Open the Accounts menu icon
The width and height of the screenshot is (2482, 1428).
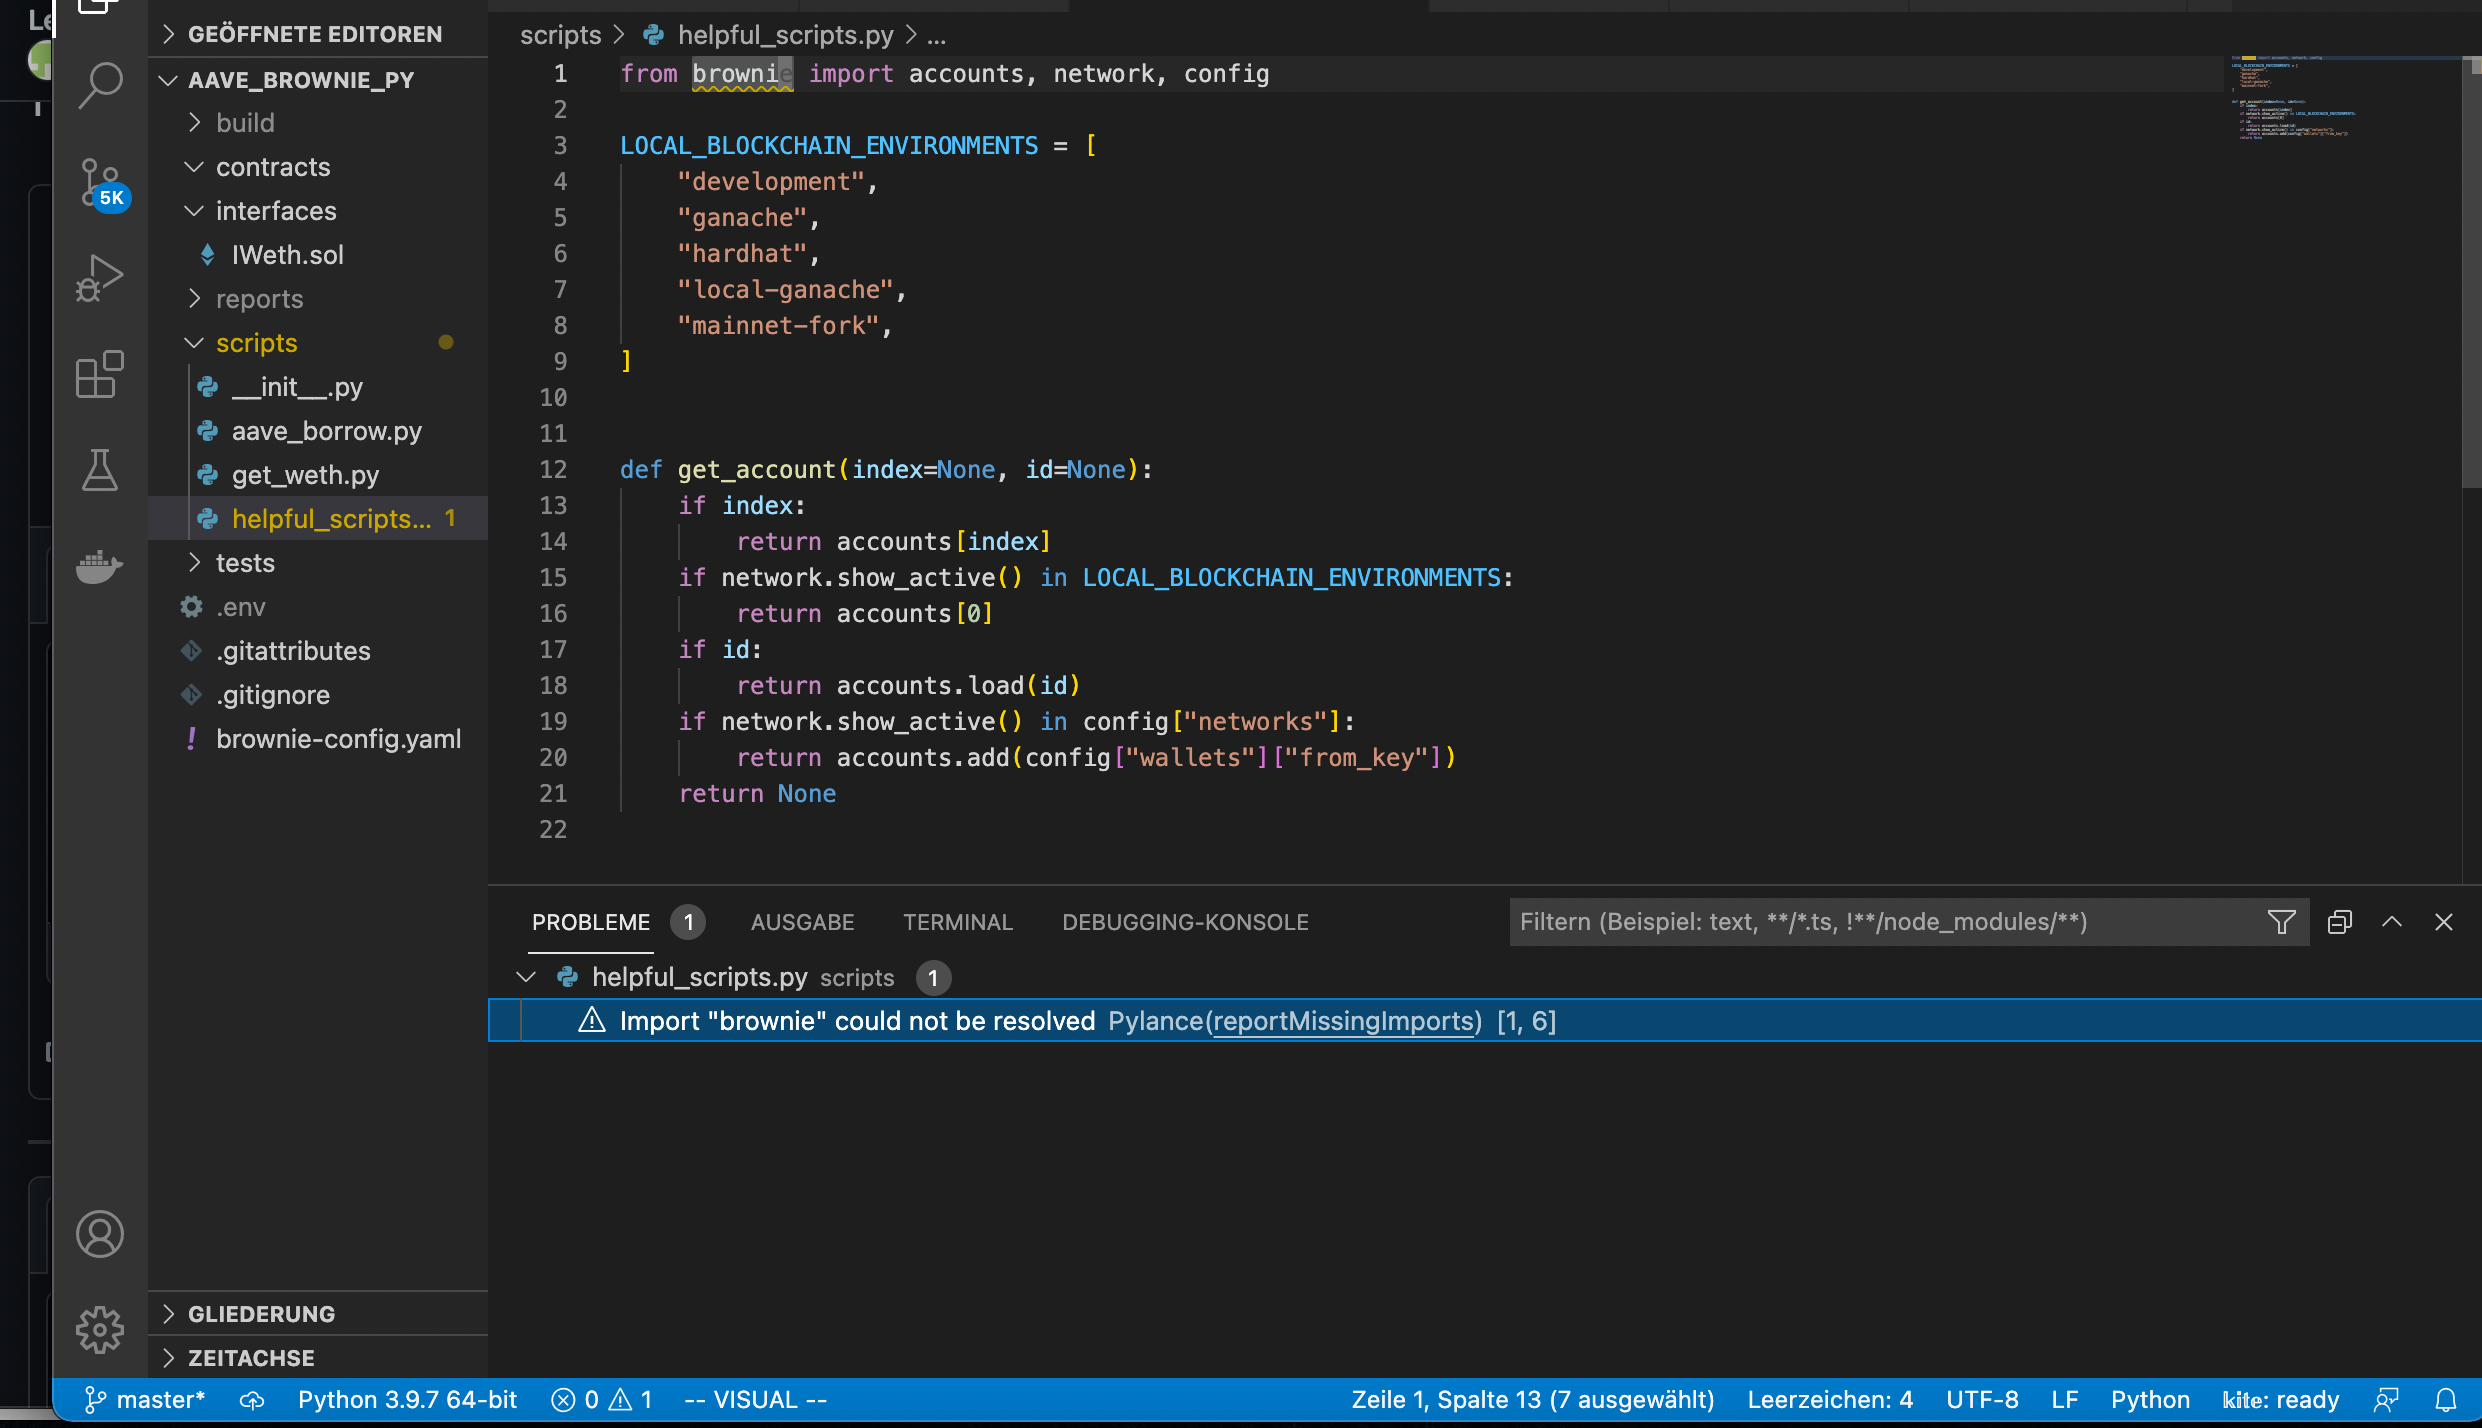[x=100, y=1234]
